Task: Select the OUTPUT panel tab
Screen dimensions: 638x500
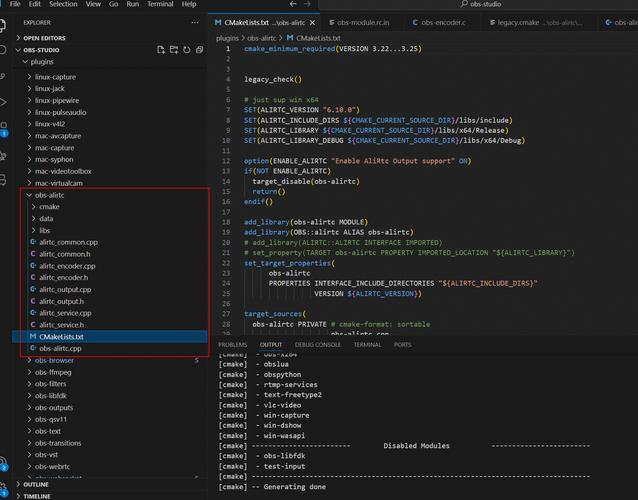Action: click(x=271, y=345)
